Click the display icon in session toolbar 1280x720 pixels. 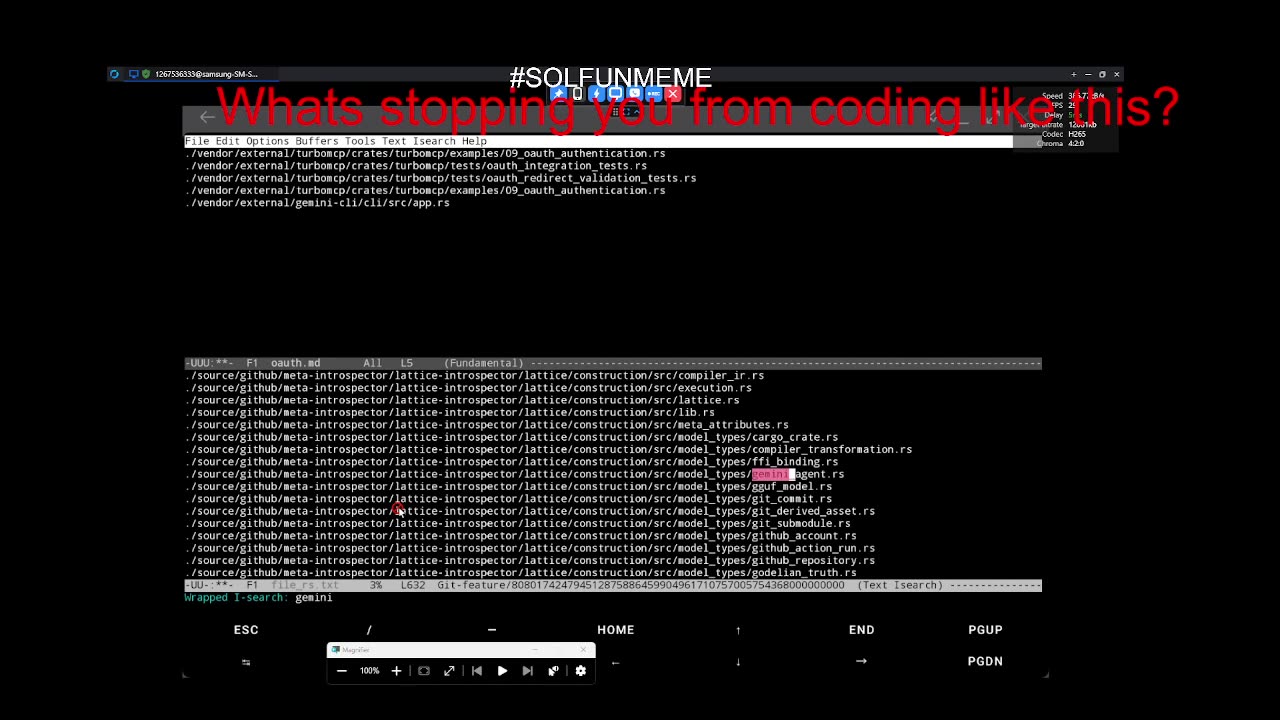coord(615,94)
